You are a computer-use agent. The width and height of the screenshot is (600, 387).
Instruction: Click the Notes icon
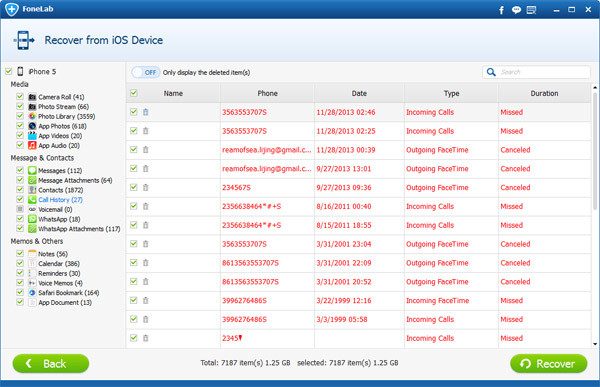[32, 254]
